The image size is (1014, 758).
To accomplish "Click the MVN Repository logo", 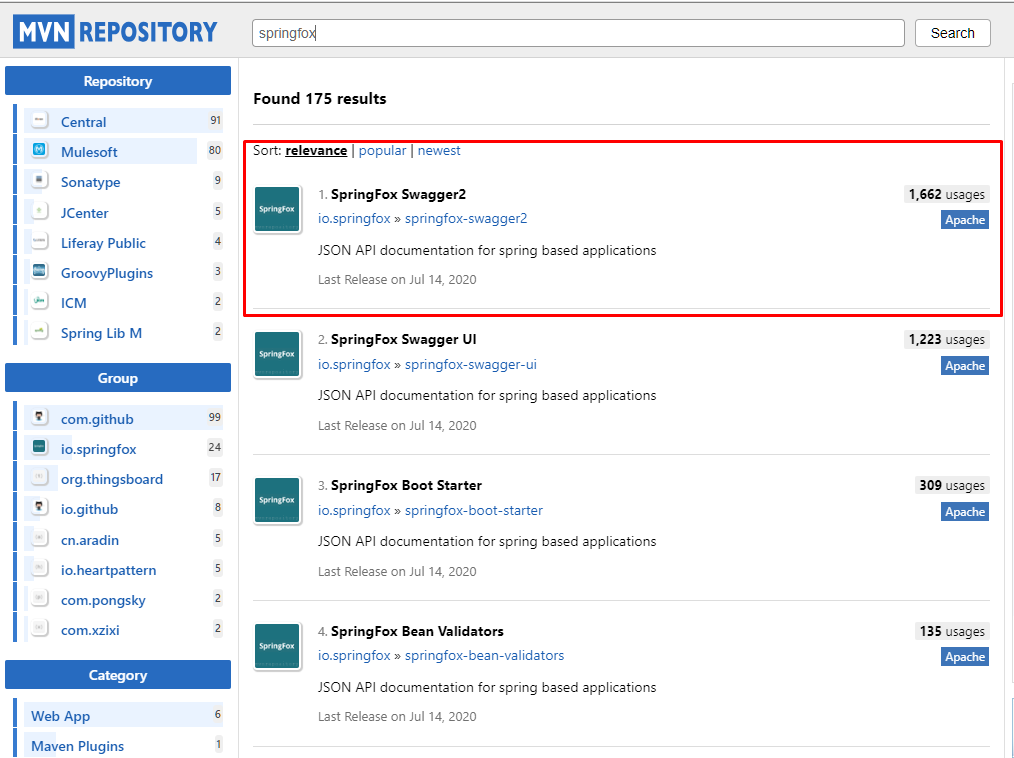I will click(x=116, y=32).
